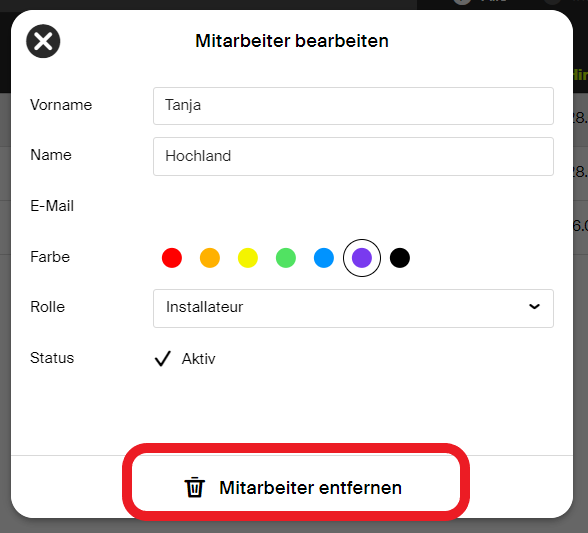Click the Status label

coord(52,358)
